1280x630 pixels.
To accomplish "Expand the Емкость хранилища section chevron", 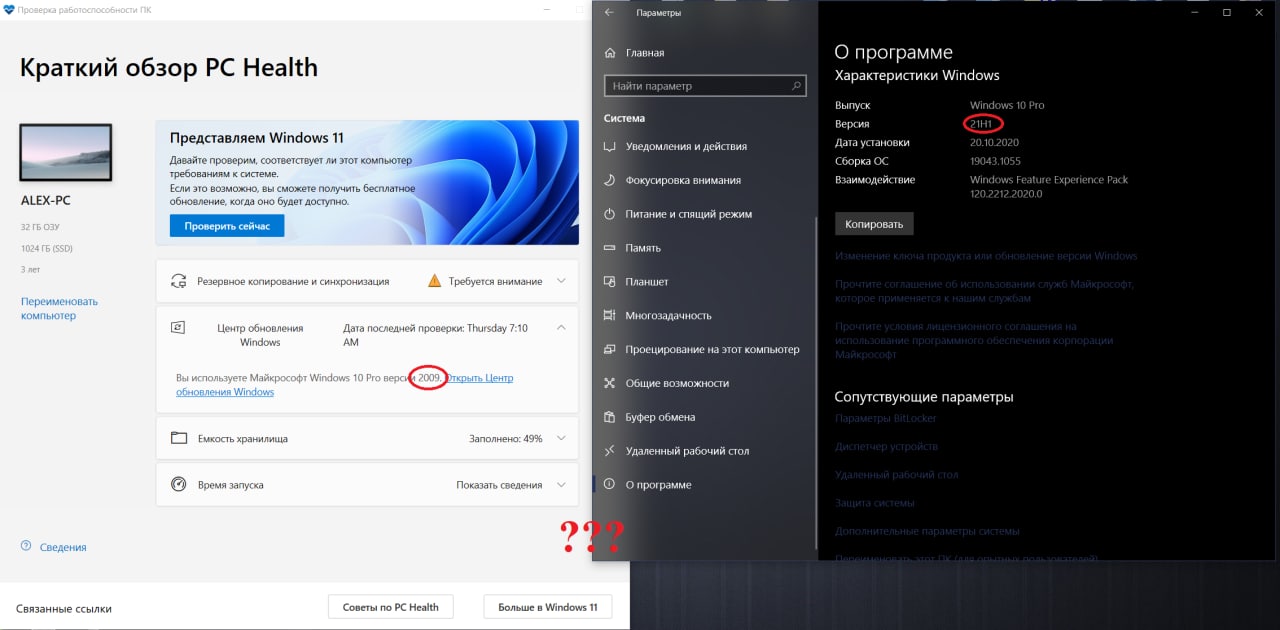I will click(x=561, y=438).
